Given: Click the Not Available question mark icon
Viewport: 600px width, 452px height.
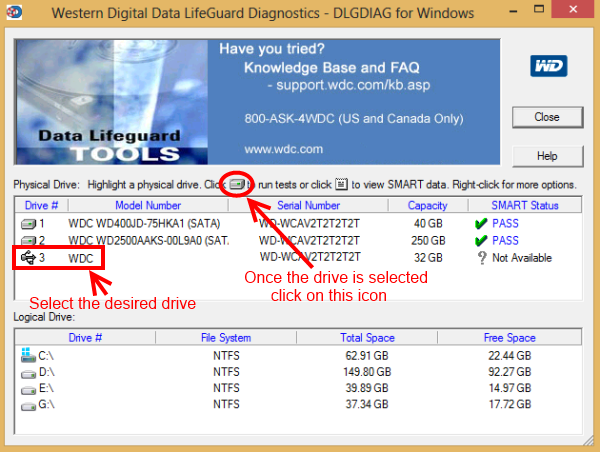Looking at the screenshot, I should click(482, 258).
